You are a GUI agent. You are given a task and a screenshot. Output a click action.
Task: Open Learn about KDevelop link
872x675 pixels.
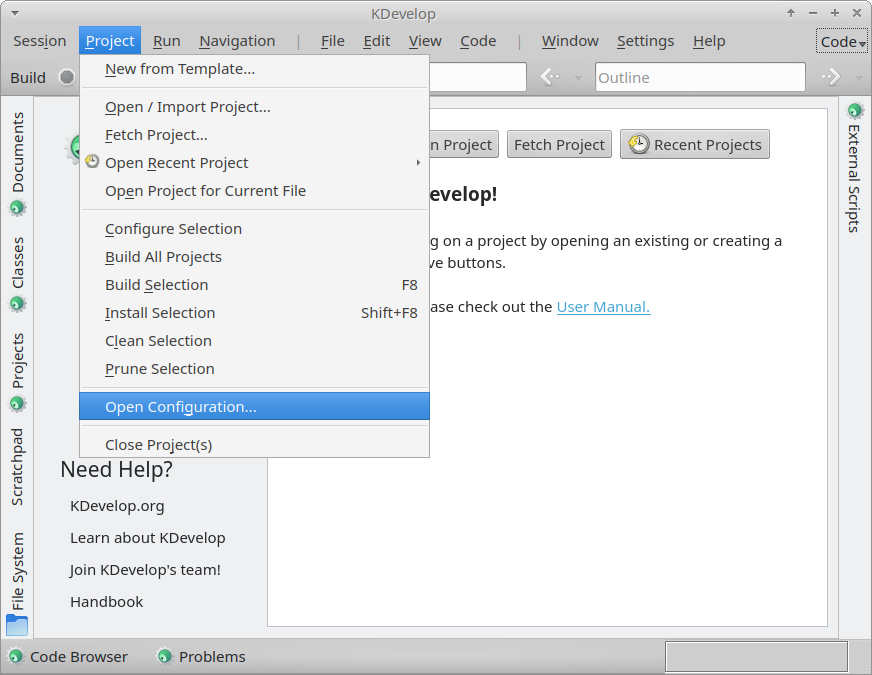pyautogui.click(x=147, y=538)
